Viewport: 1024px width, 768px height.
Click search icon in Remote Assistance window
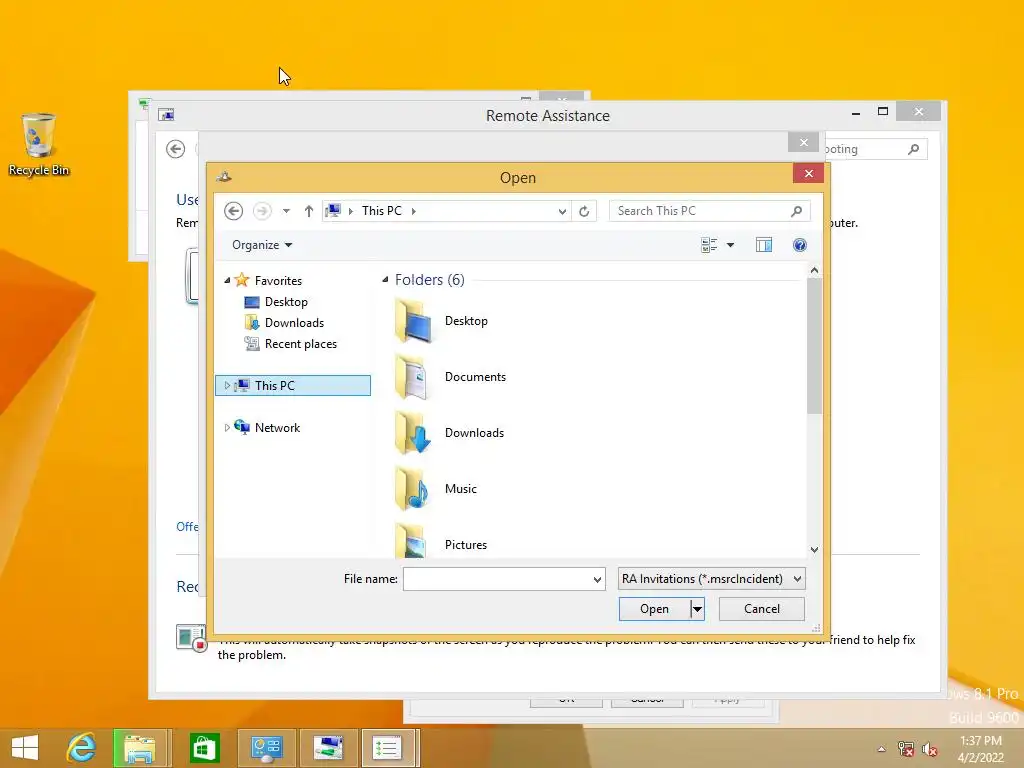[914, 149]
